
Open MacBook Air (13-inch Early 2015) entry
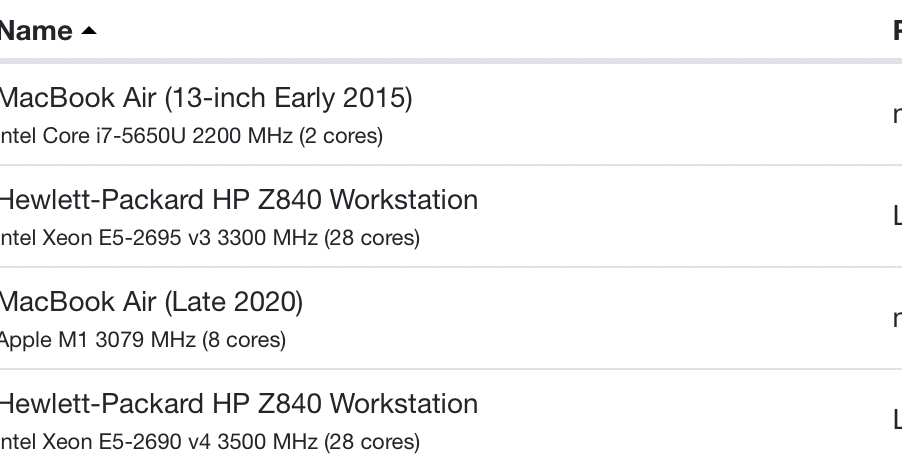205,98
